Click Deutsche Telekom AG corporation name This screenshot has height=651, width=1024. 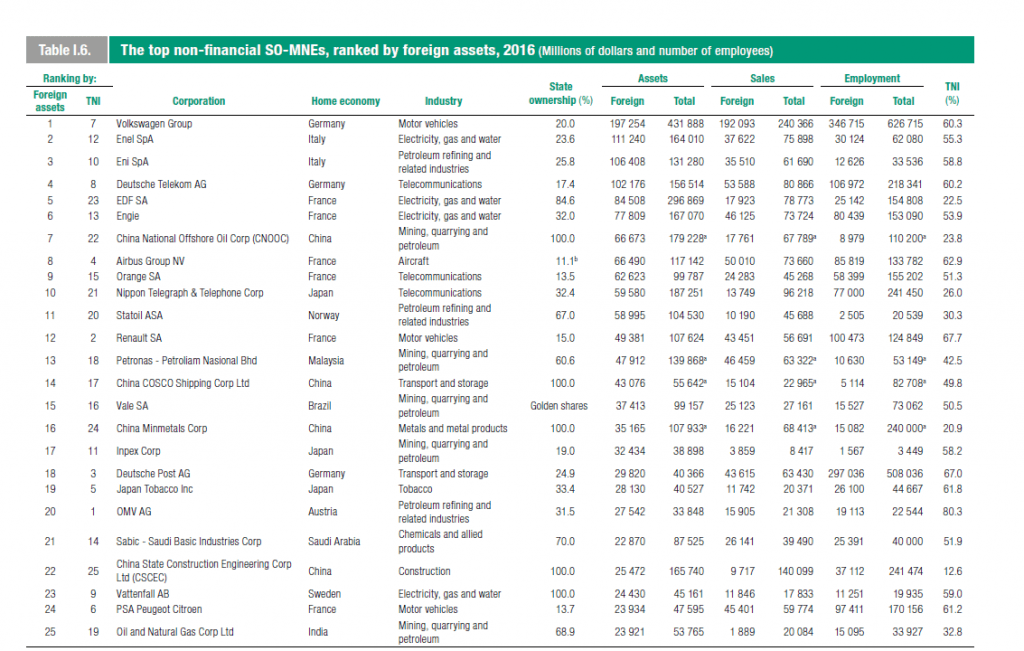pyautogui.click(x=171, y=185)
